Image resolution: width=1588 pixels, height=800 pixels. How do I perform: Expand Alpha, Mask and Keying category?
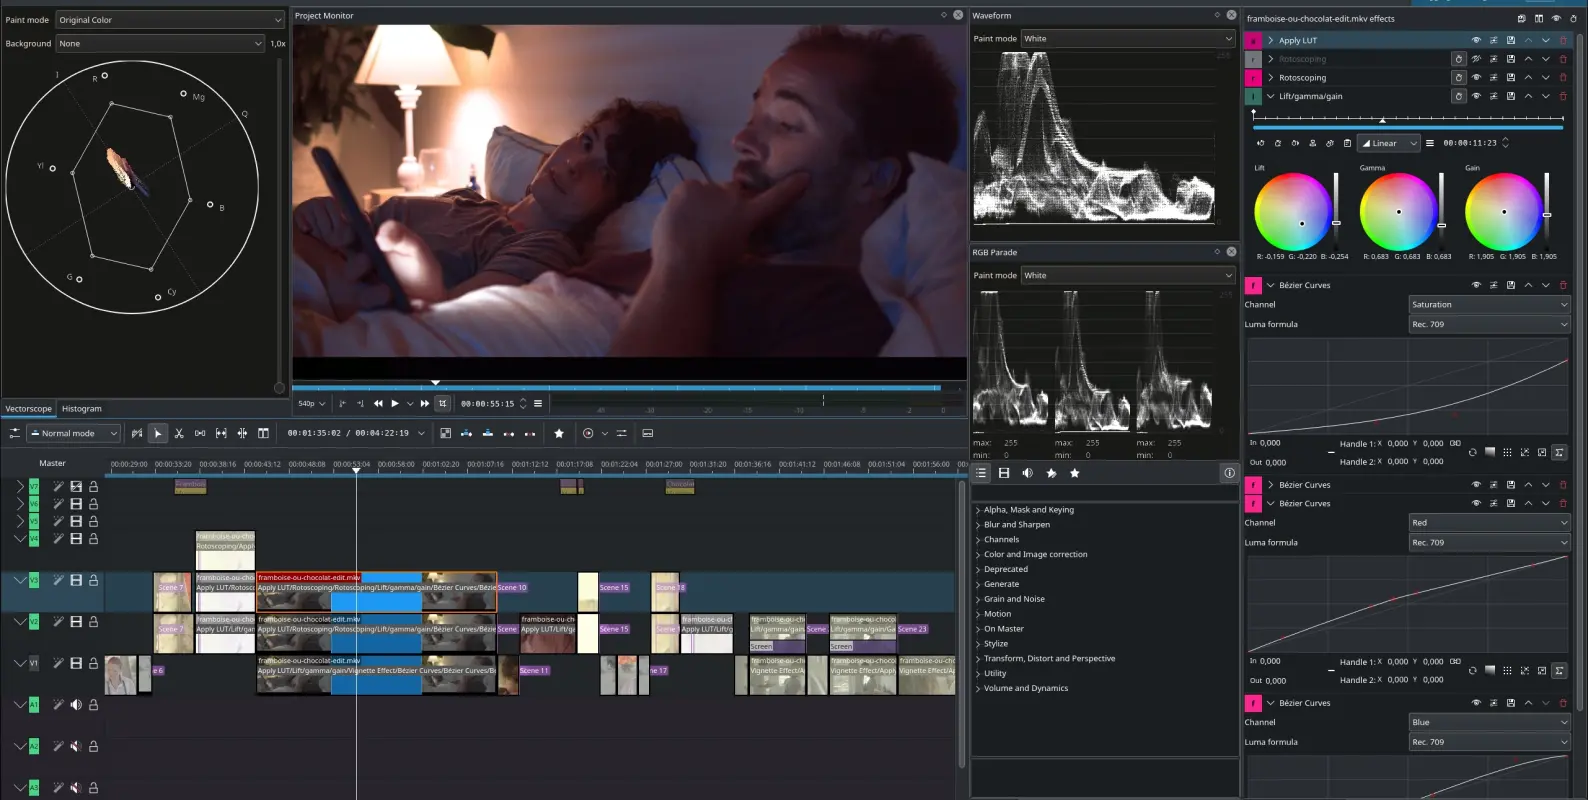[978, 510]
